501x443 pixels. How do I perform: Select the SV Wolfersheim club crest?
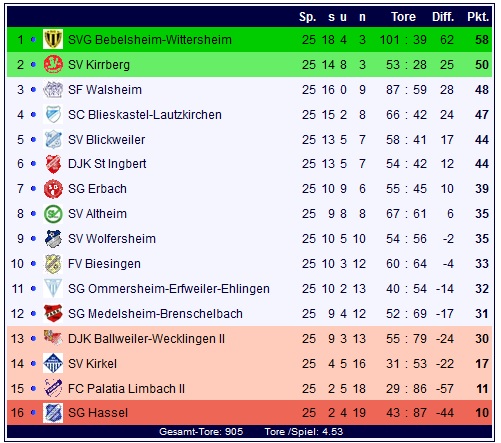[53, 239]
